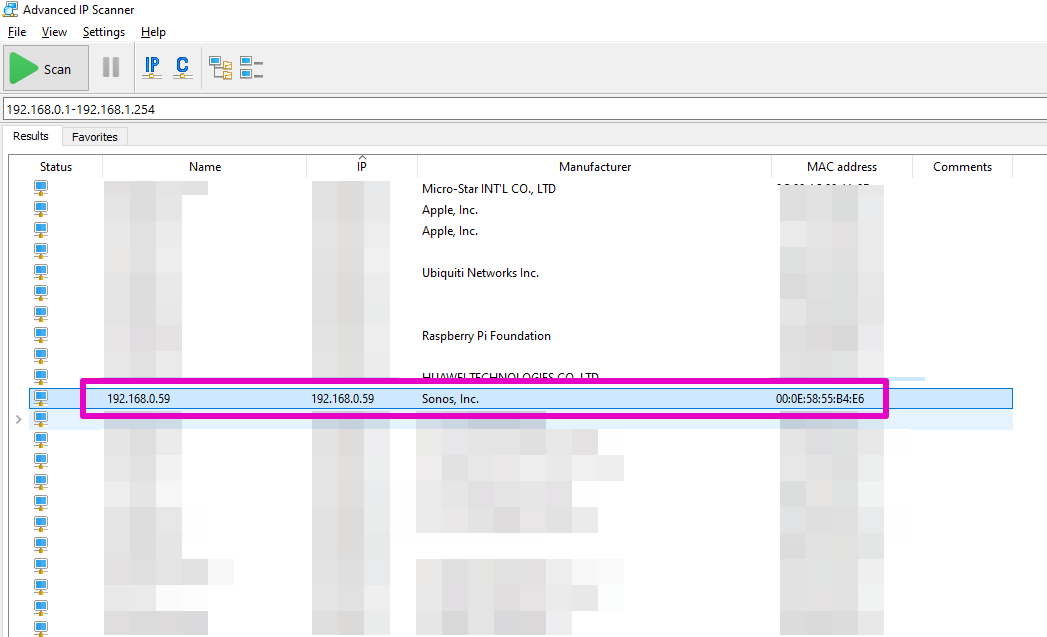Click the Micro-Star device status icon
The height and width of the screenshot is (637, 1047).
coord(41,188)
